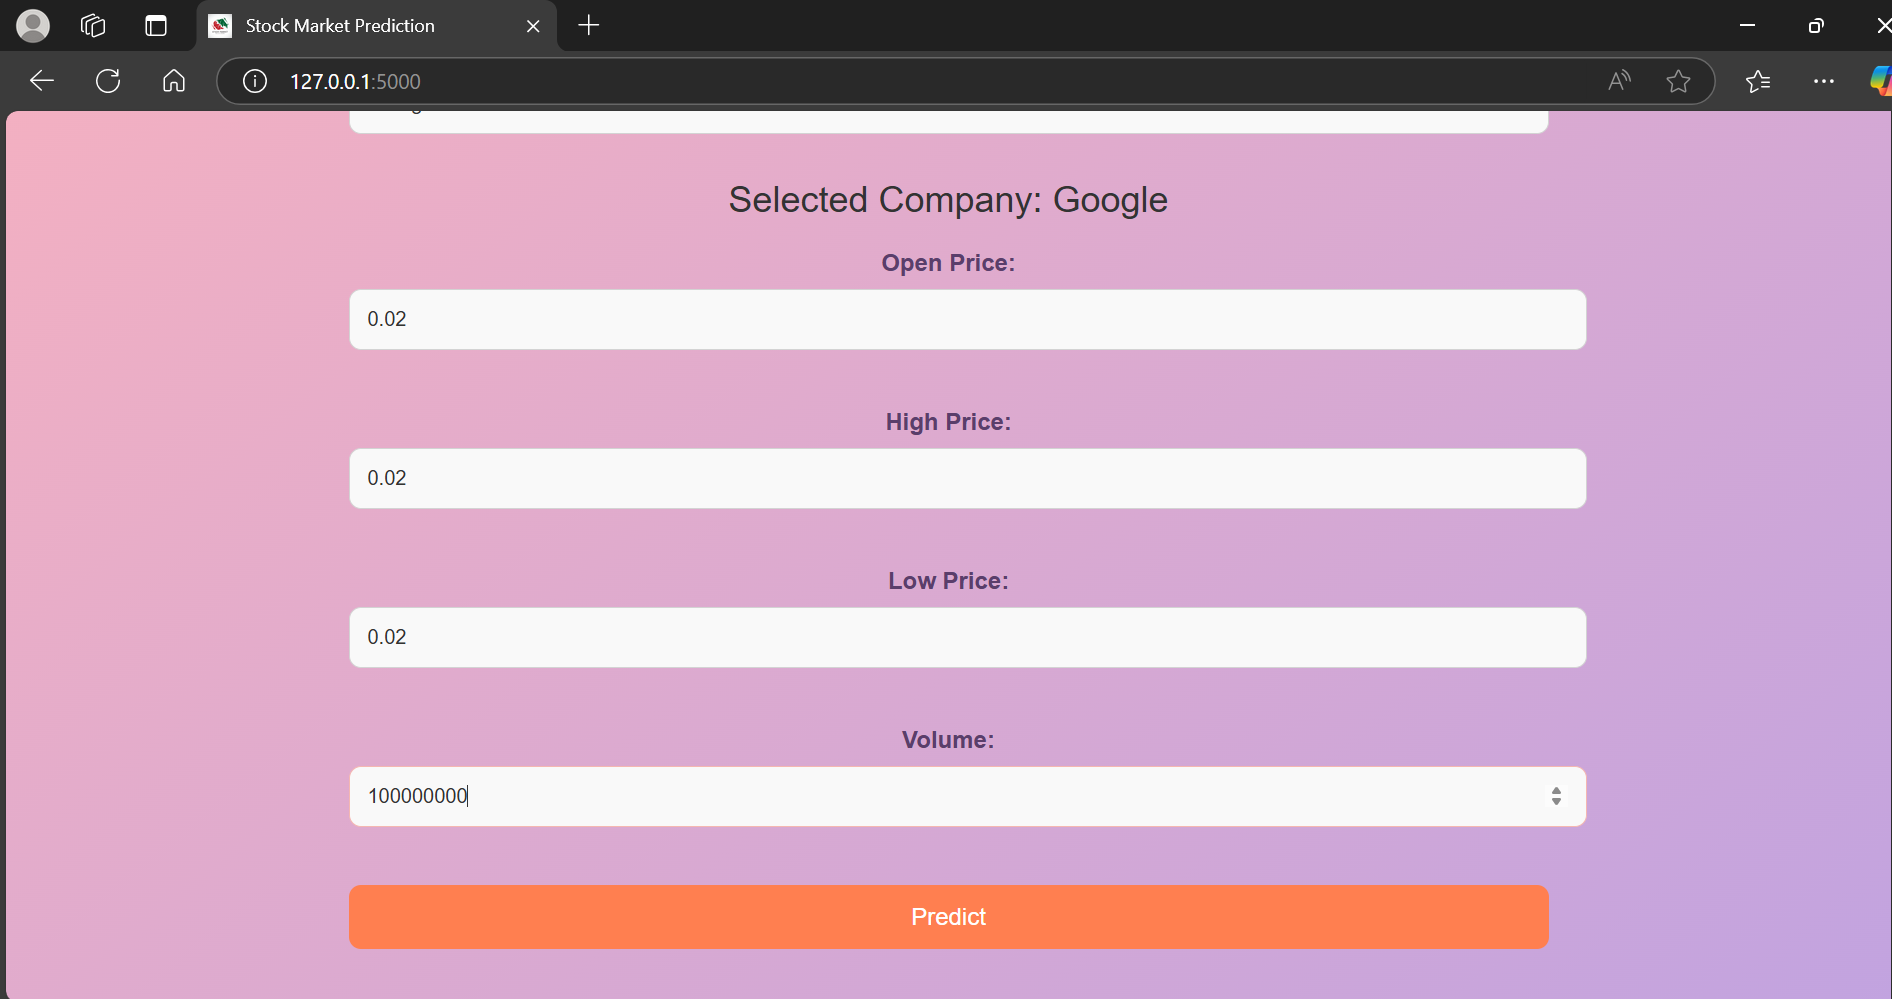Open tab actions menu
The width and height of the screenshot is (1892, 999).
coord(156,26)
